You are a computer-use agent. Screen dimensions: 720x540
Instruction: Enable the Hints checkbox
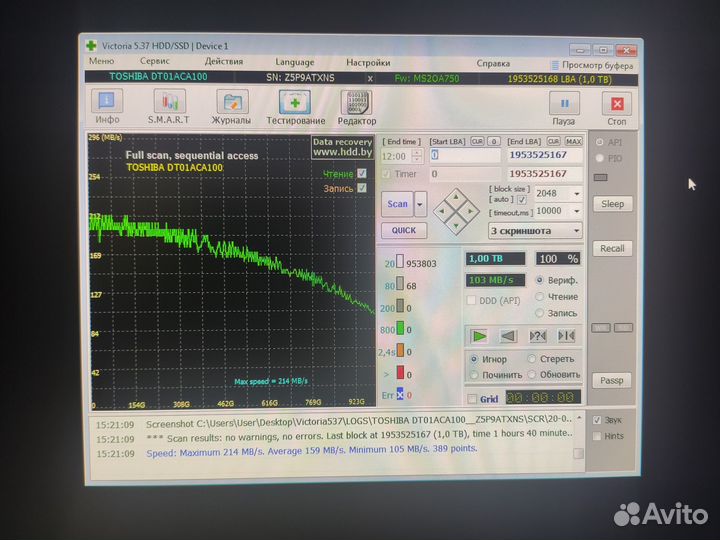[597, 436]
